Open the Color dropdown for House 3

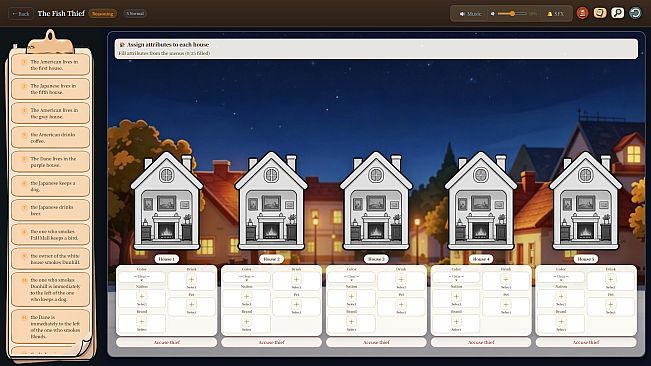(351, 277)
